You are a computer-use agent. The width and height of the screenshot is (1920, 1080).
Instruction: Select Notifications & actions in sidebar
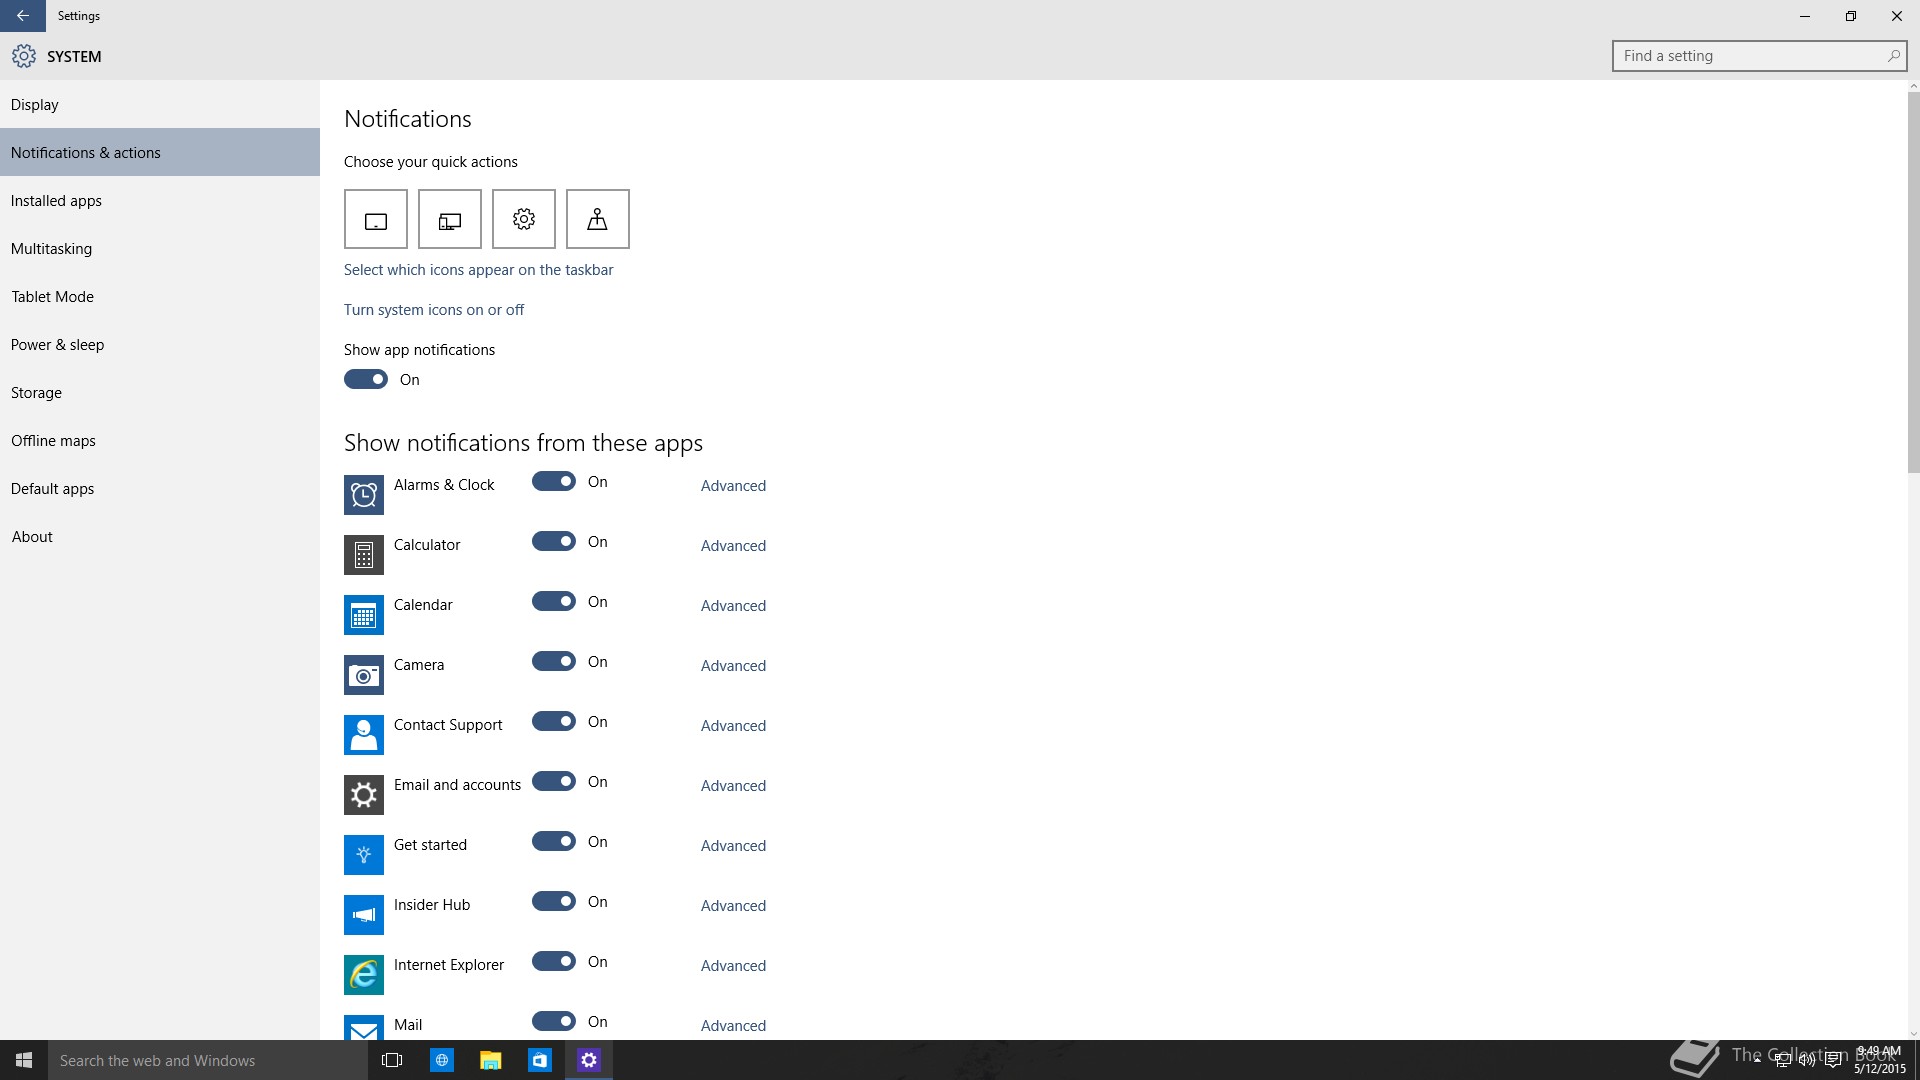point(160,152)
